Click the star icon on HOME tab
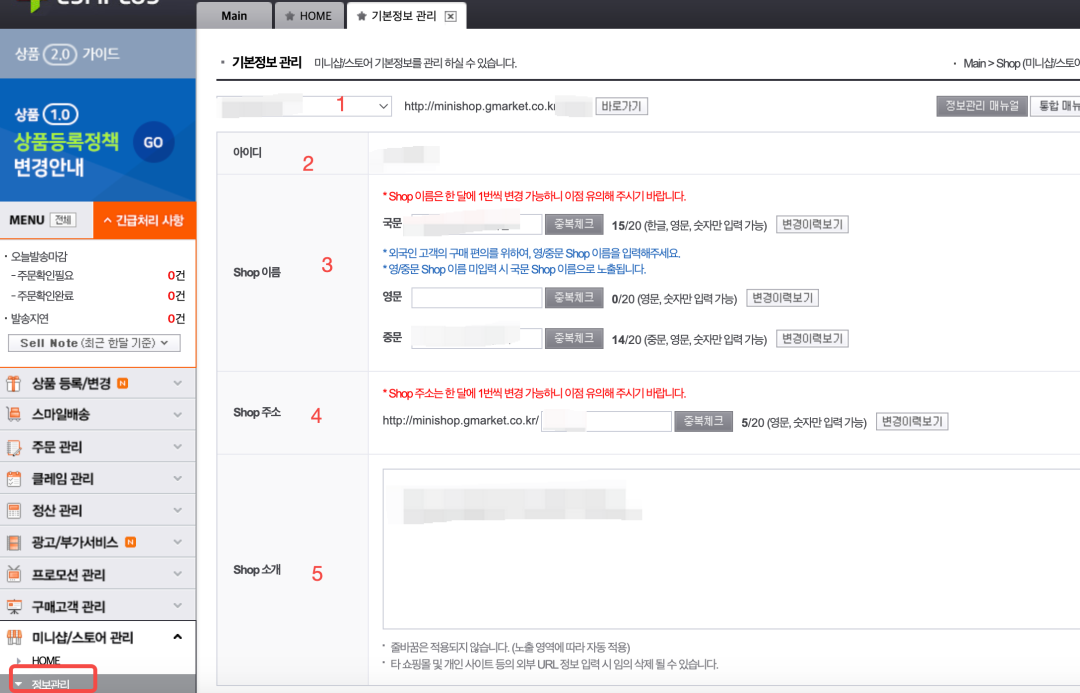 (289, 16)
